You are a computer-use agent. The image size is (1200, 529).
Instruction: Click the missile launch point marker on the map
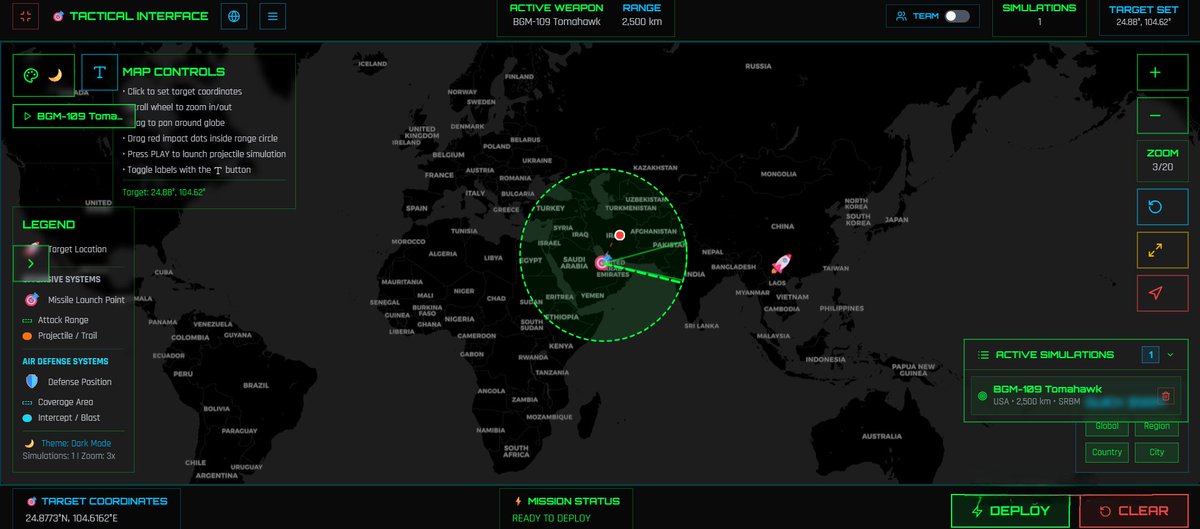coord(602,262)
